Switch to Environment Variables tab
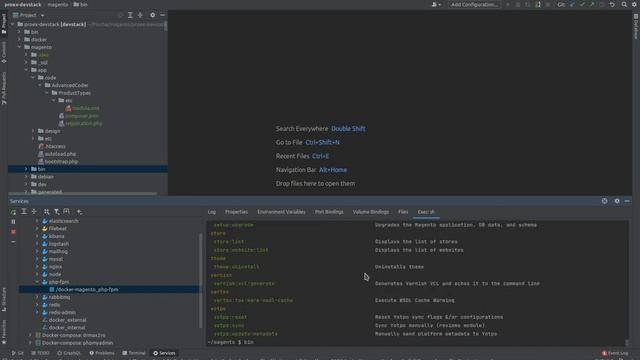The height and width of the screenshot is (360, 640). pos(281,212)
